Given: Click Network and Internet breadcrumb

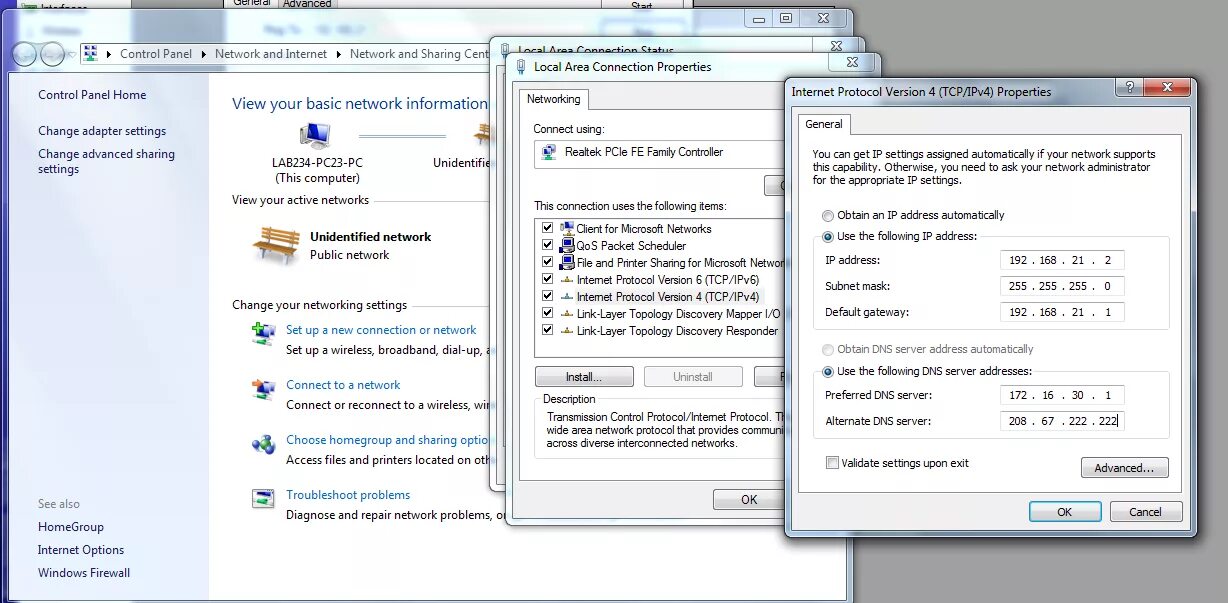Looking at the screenshot, I should (x=271, y=54).
